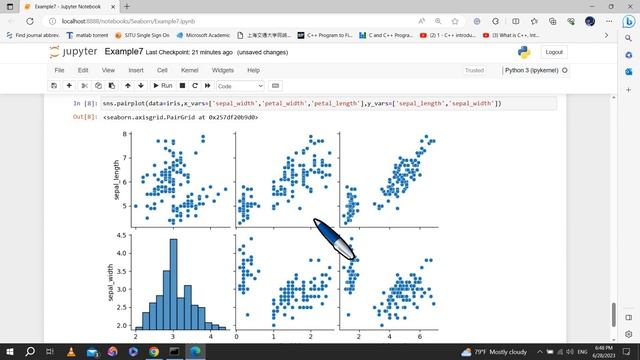Open Task View on the taskbar
The width and height of the screenshot is (640, 360).
(50, 351)
